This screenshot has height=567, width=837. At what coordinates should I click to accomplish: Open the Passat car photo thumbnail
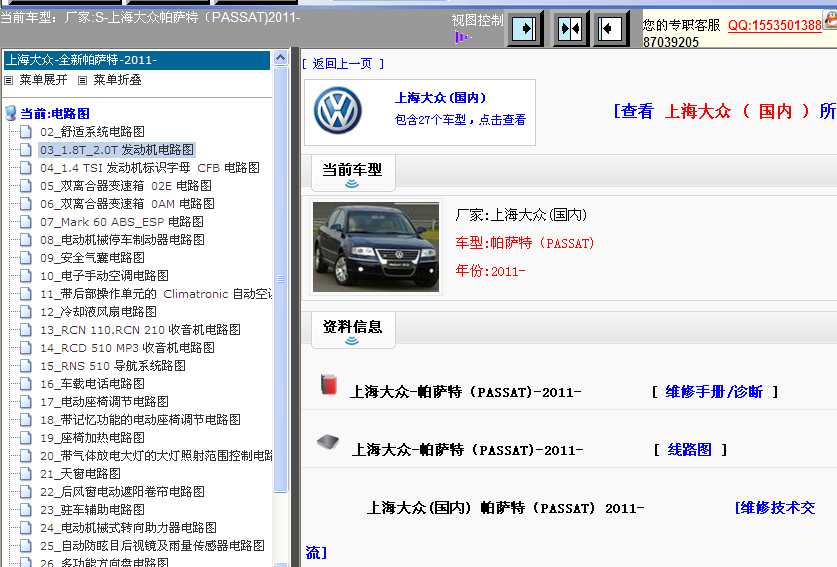pyautogui.click(x=376, y=247)
